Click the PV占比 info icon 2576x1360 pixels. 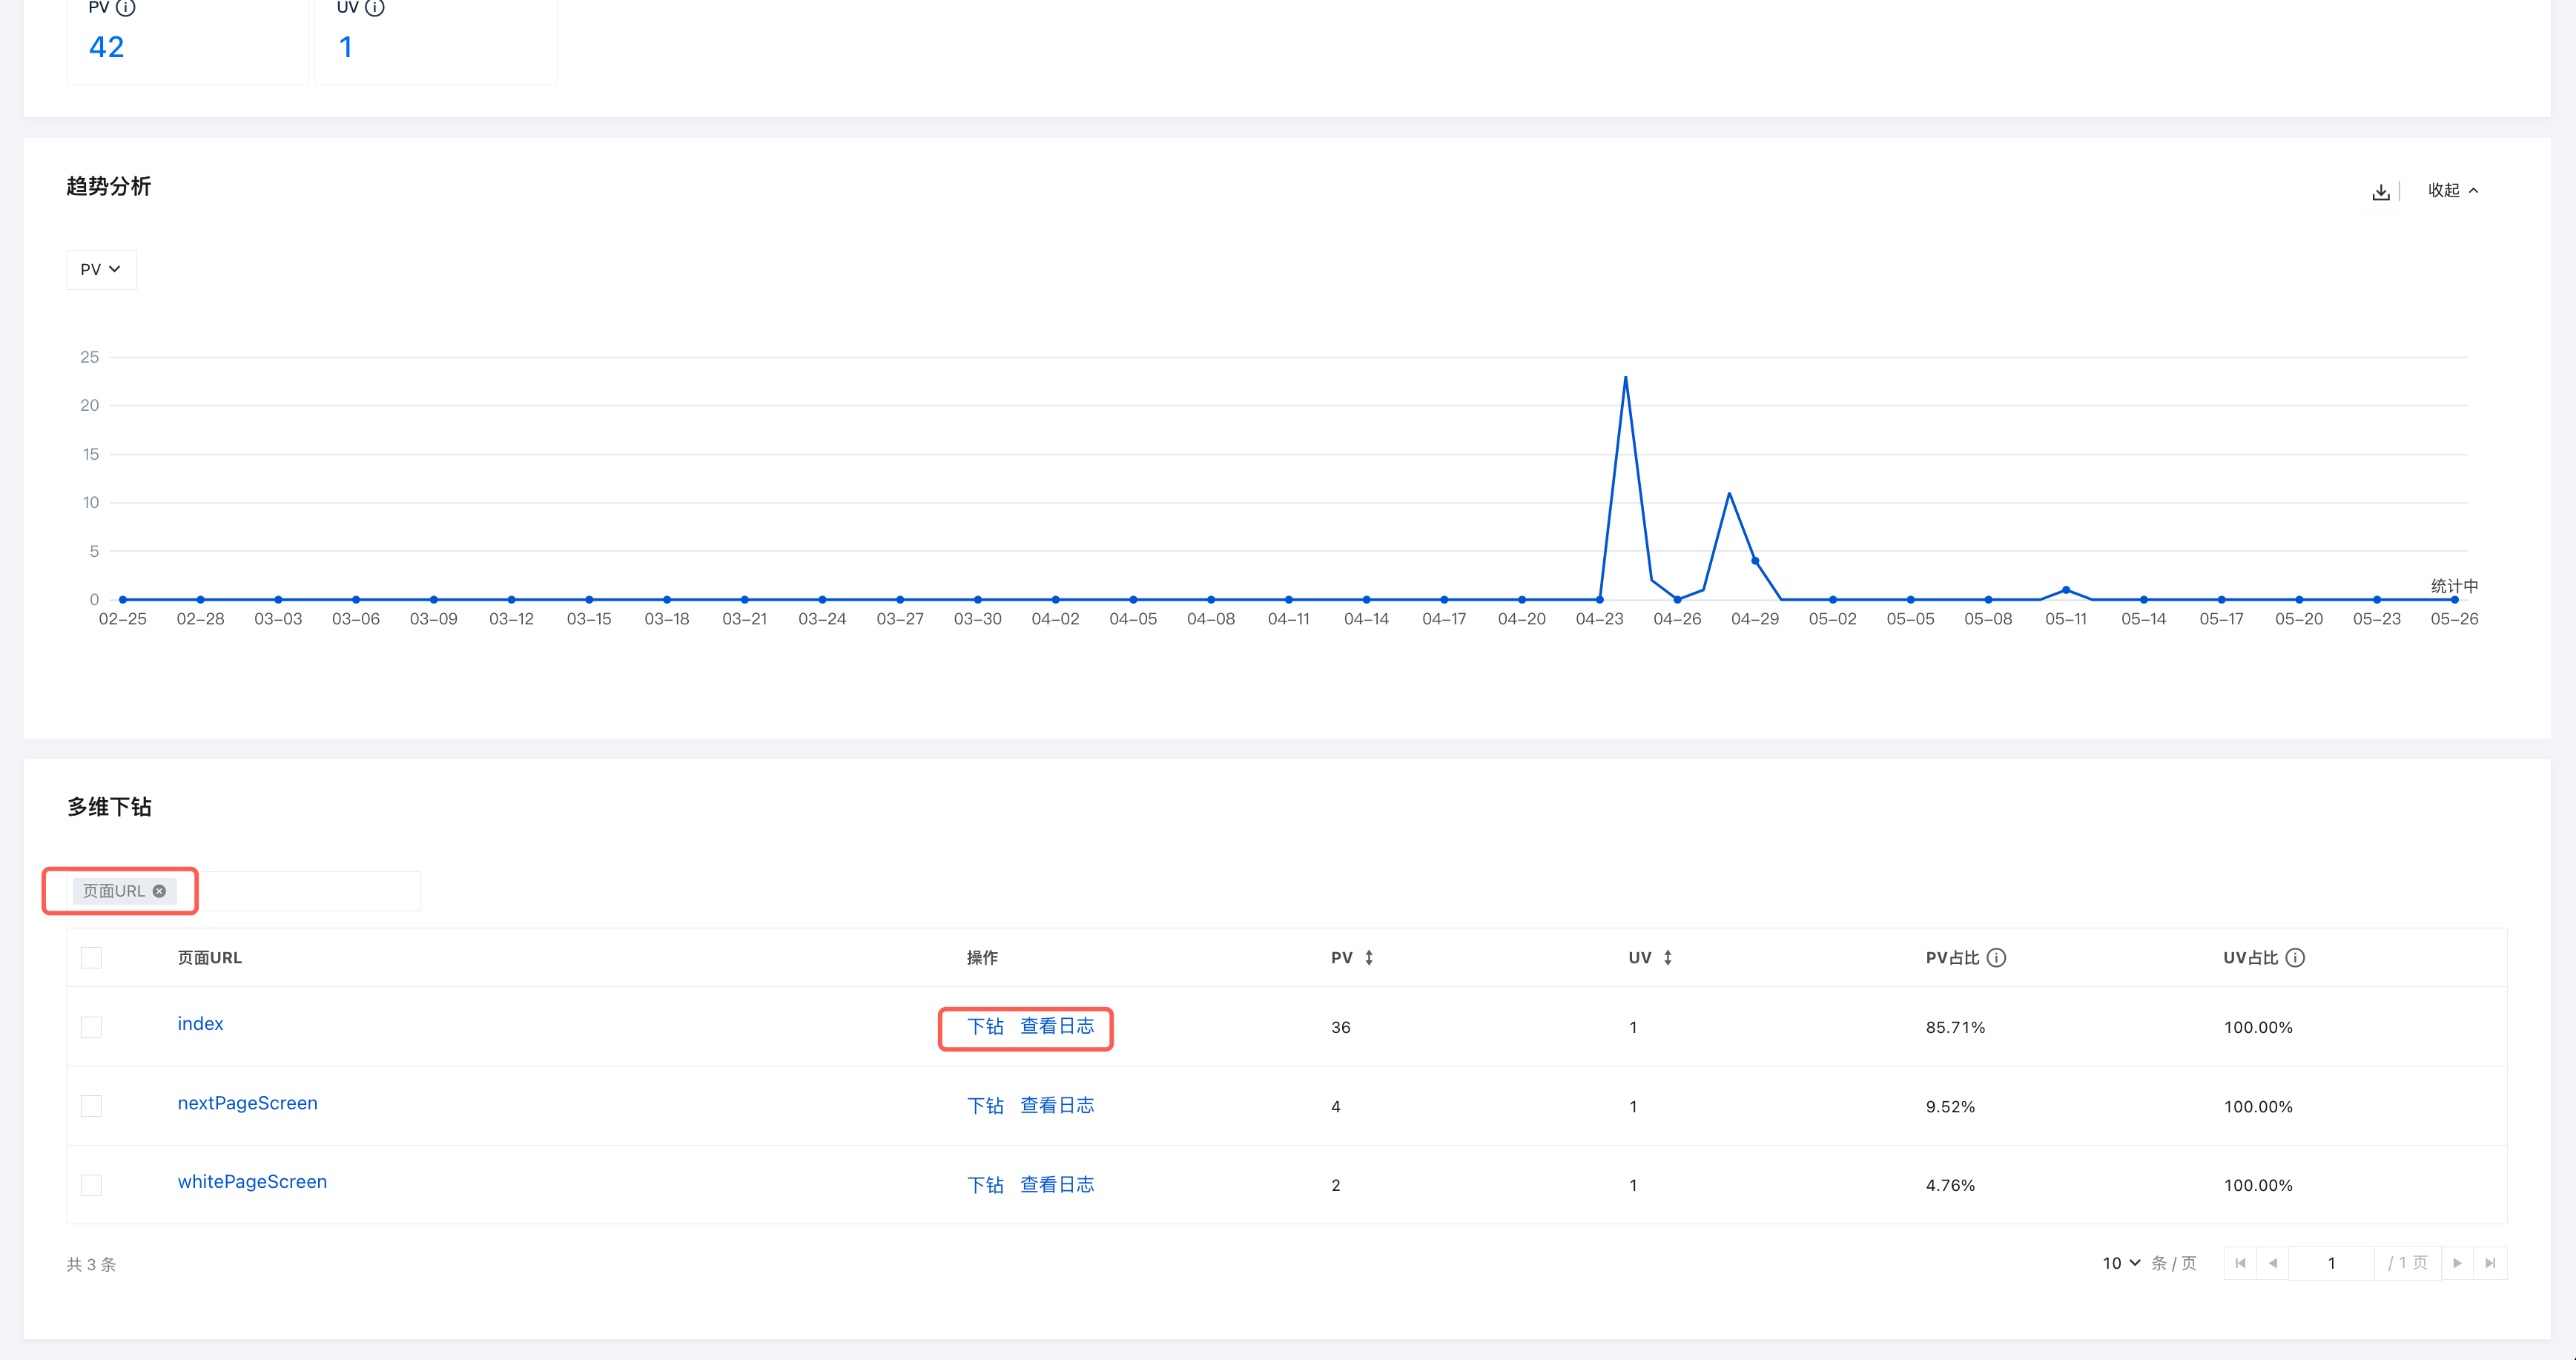point(1996,958)
